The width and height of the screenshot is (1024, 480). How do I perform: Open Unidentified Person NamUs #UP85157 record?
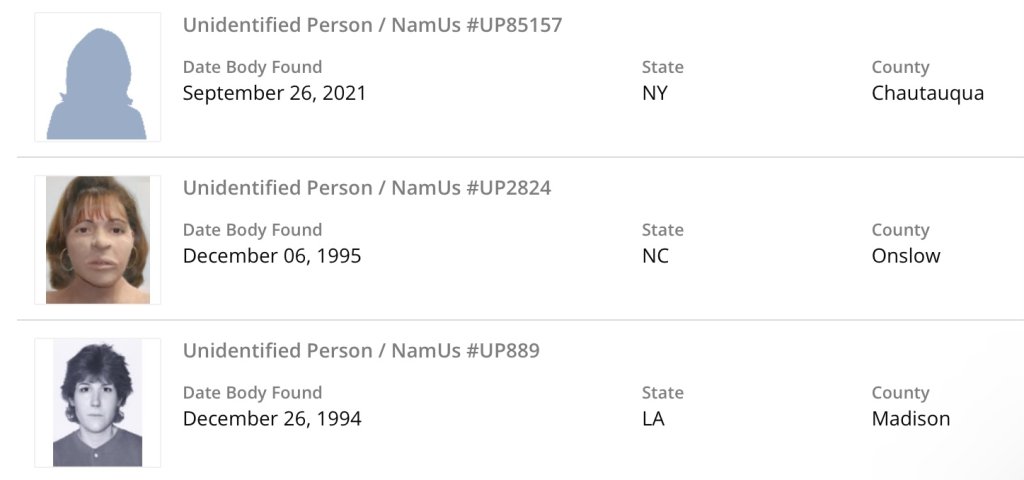coord(372,25)
